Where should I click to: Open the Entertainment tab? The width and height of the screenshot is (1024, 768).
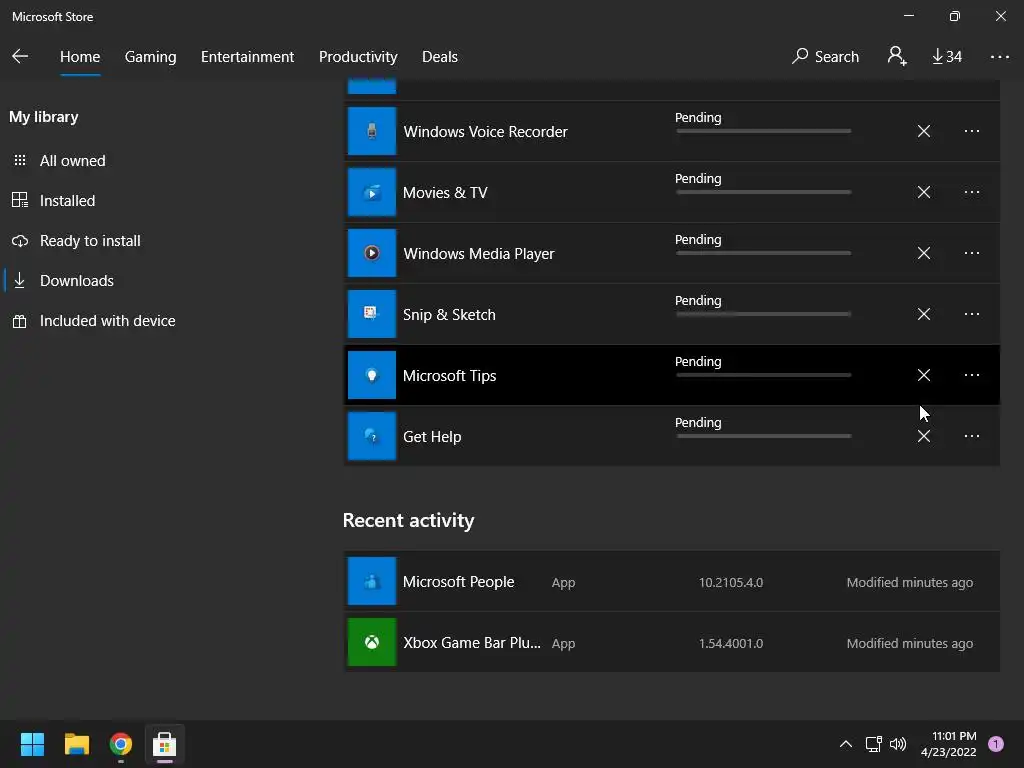pyautogui.click(x=248, y=57)
